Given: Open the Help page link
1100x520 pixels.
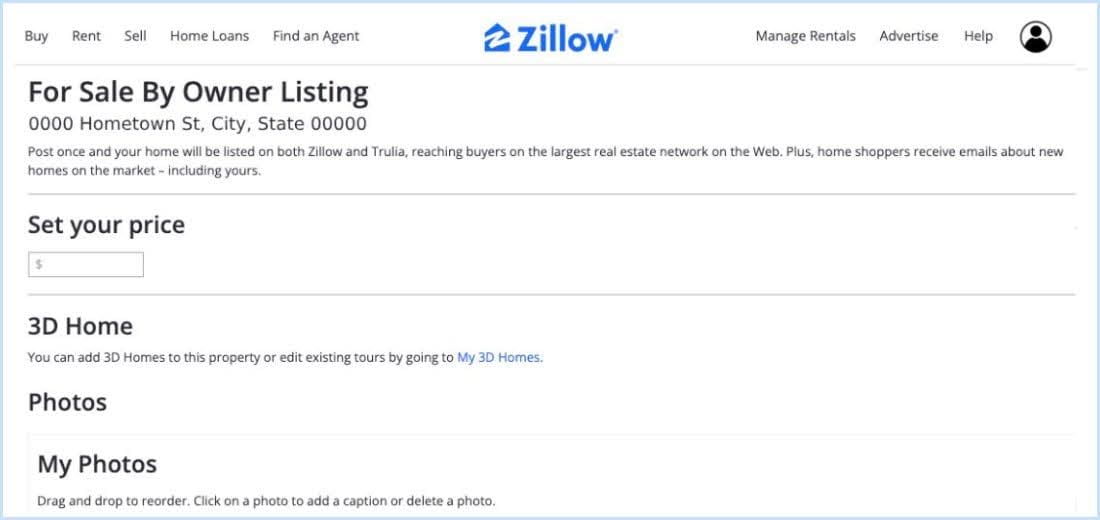Looking at the screenshot, I should point(978,36).
